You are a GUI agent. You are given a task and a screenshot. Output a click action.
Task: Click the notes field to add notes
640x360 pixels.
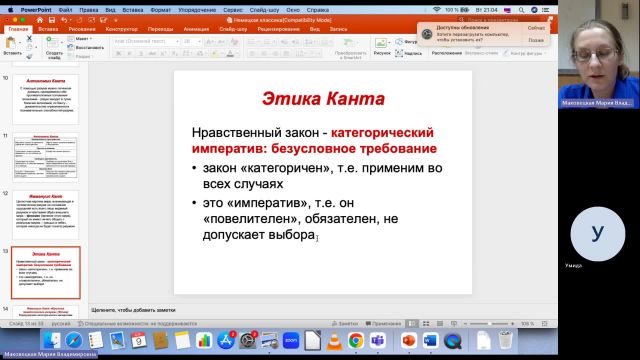[x=322, y=310]
